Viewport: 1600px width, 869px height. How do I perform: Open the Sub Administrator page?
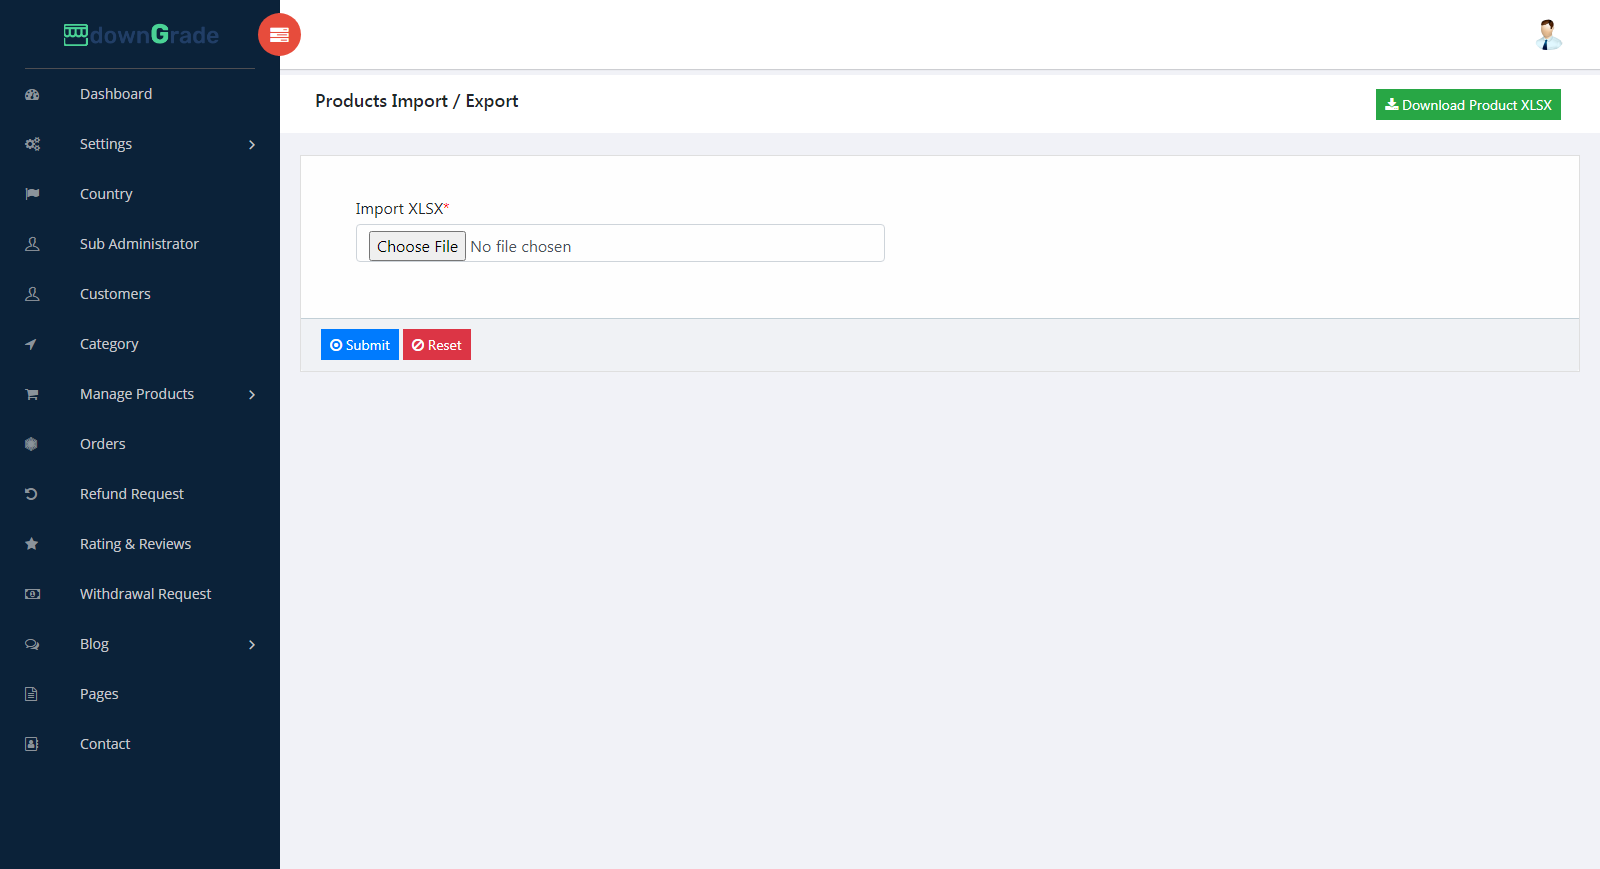click(139, 244)
